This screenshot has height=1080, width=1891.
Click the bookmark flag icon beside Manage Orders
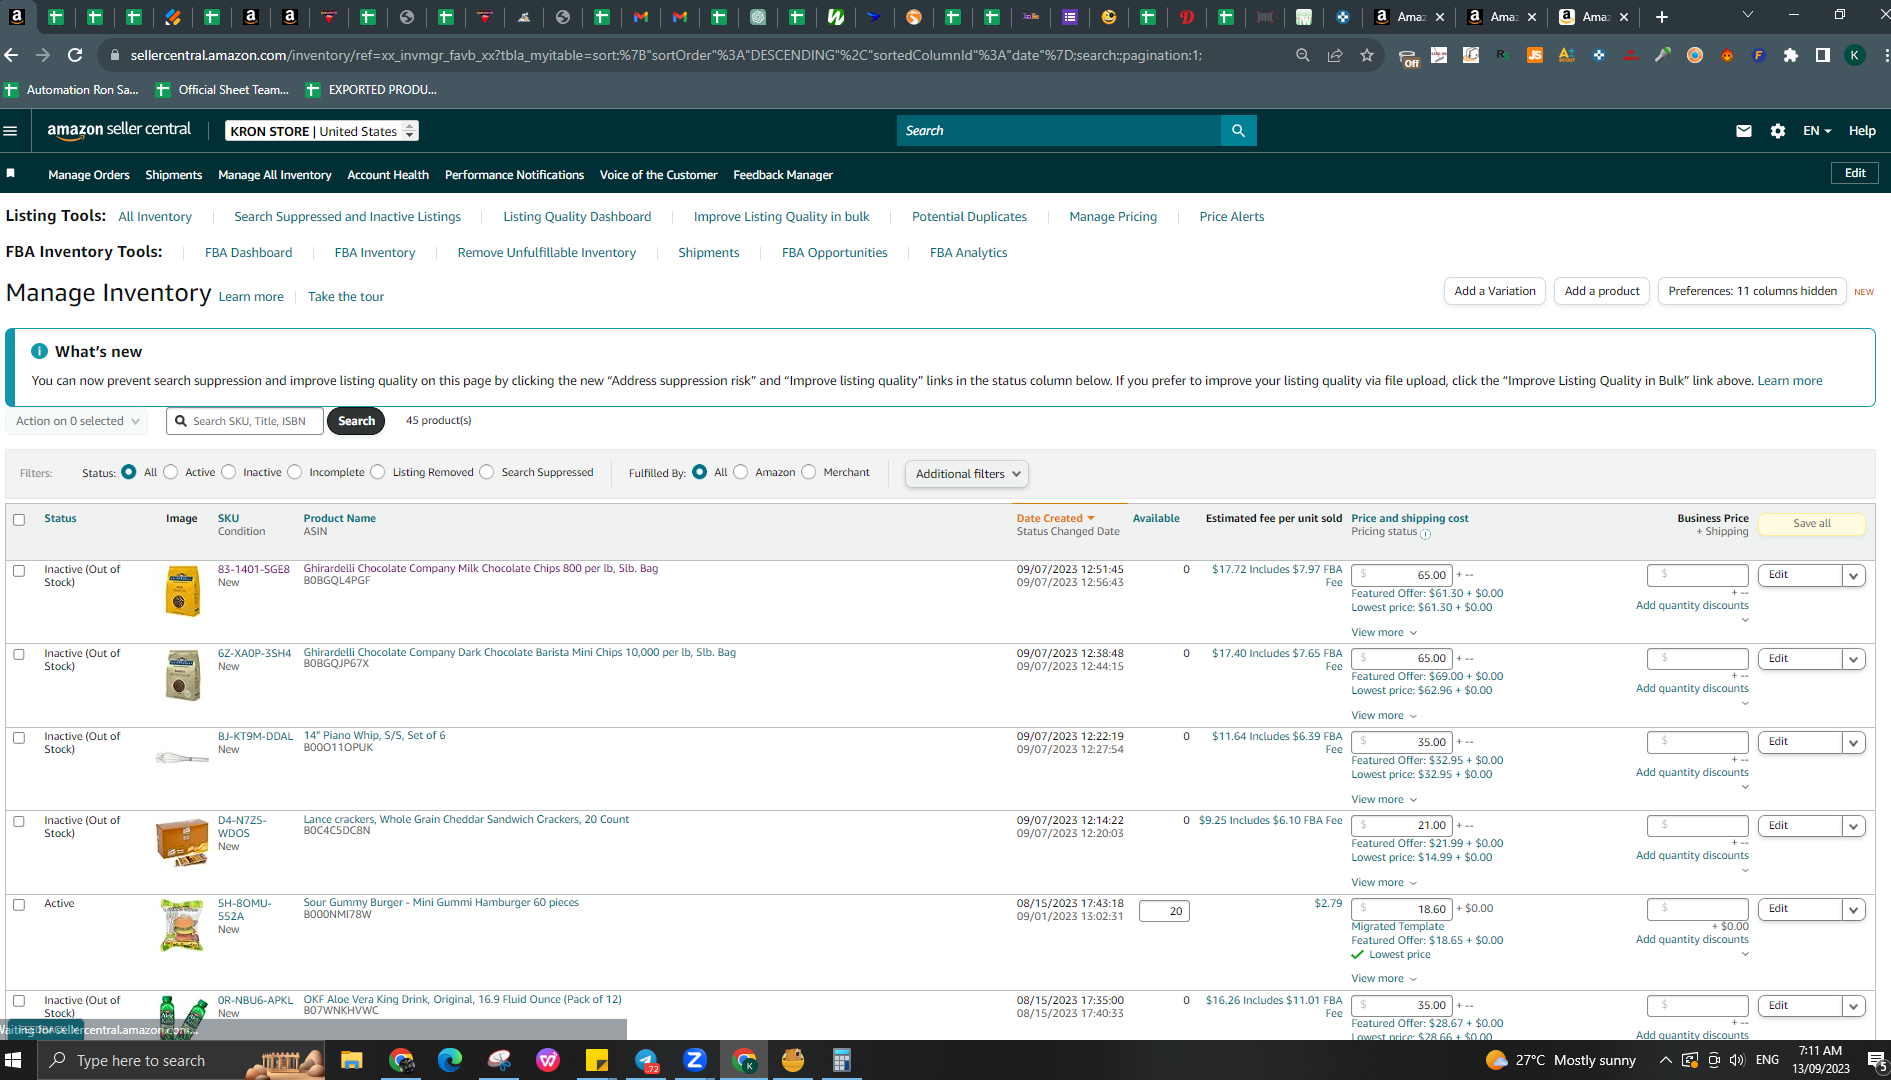click(11, 173)
